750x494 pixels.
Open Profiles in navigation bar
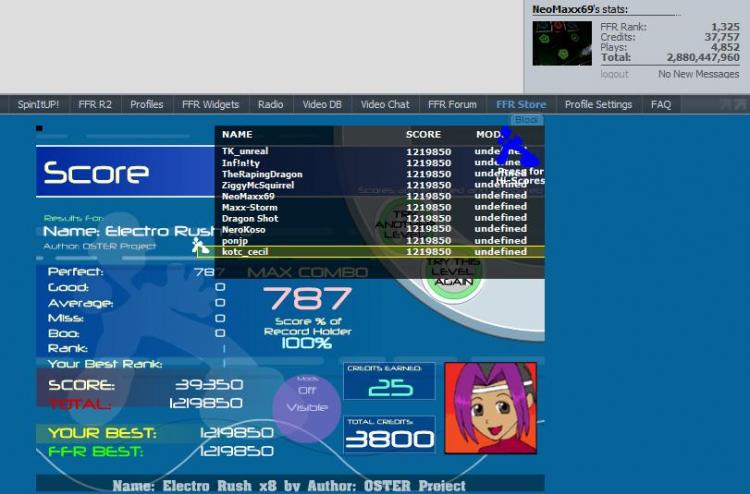(x=146, y=104)
